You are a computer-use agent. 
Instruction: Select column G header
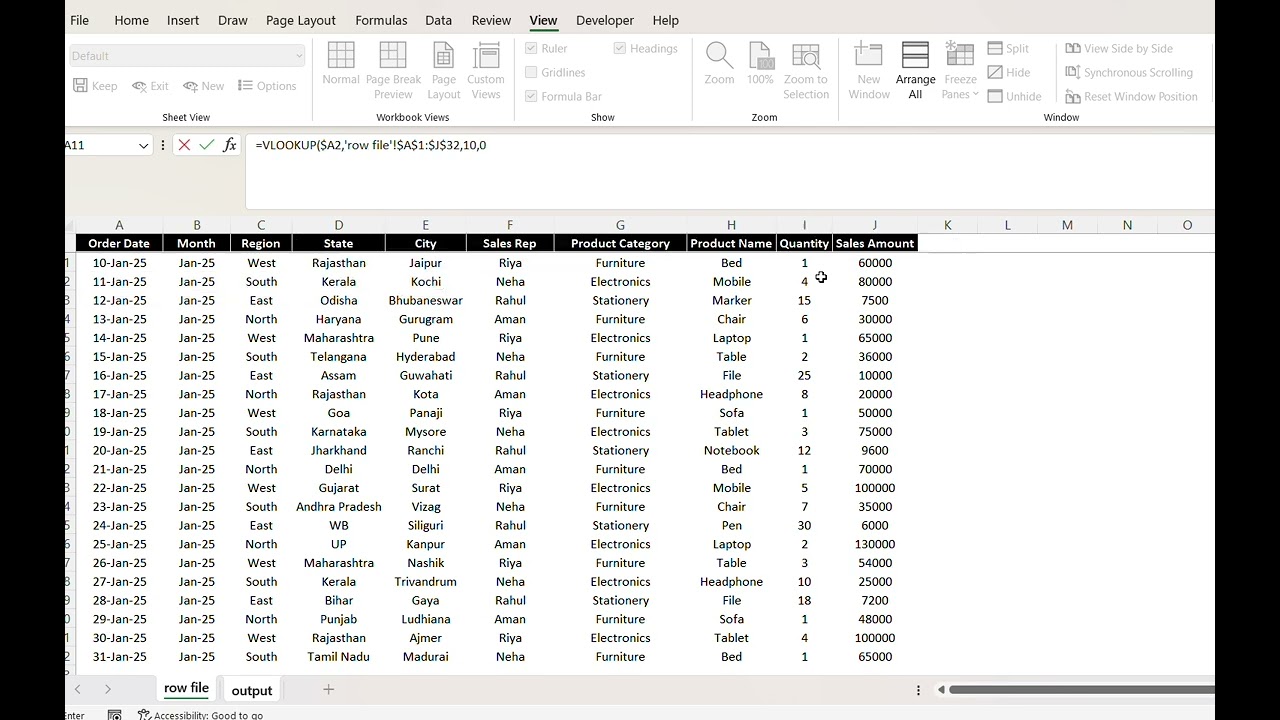pyautogui.click(x=620, y=225)
